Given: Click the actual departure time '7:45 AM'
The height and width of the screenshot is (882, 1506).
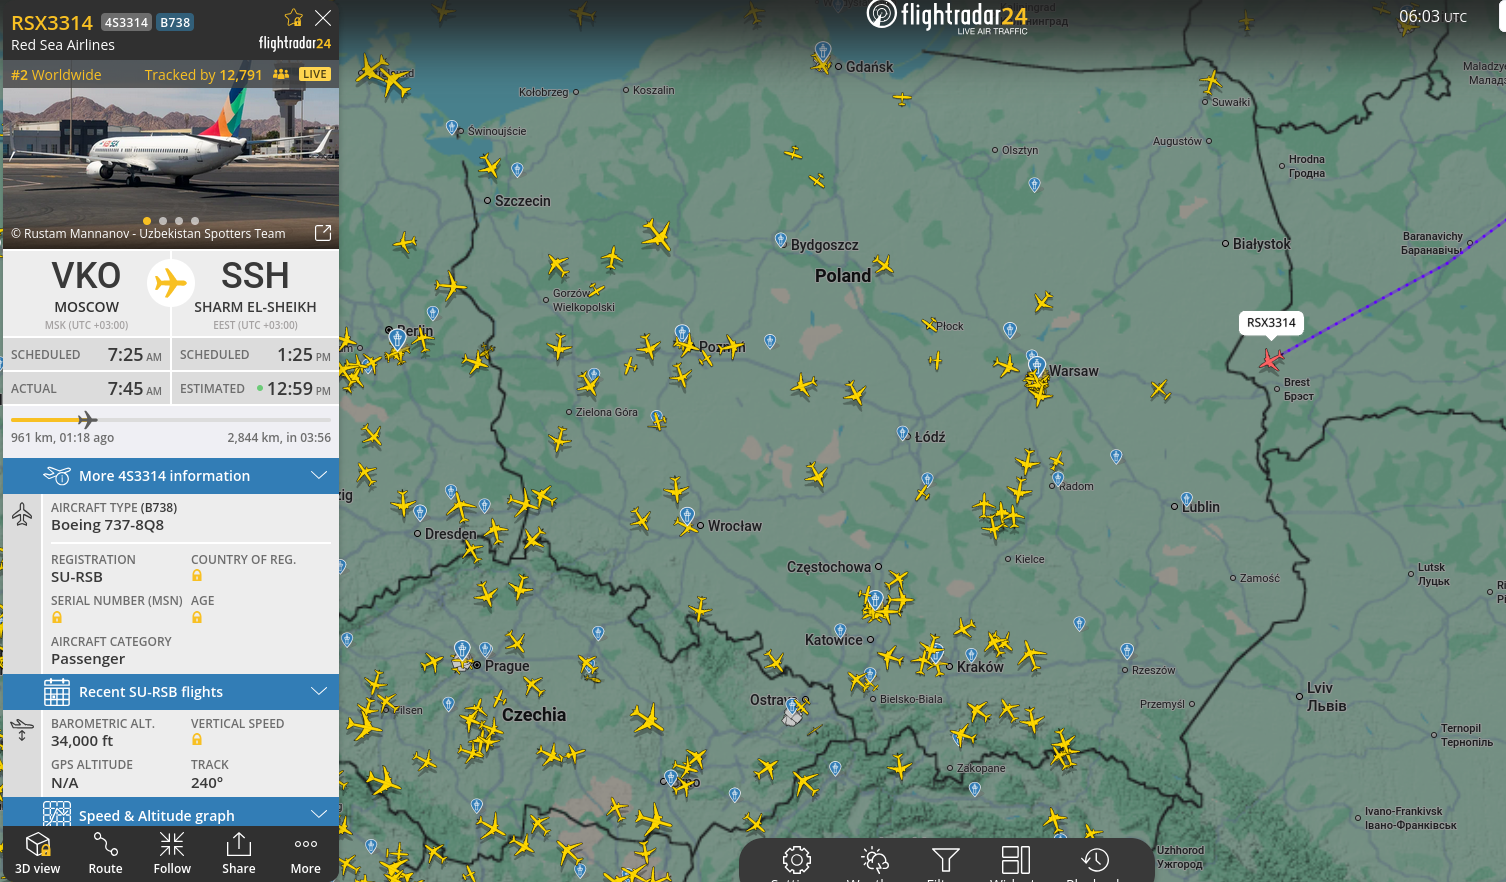Looking at the screenshot, I should tap(135, 389).
